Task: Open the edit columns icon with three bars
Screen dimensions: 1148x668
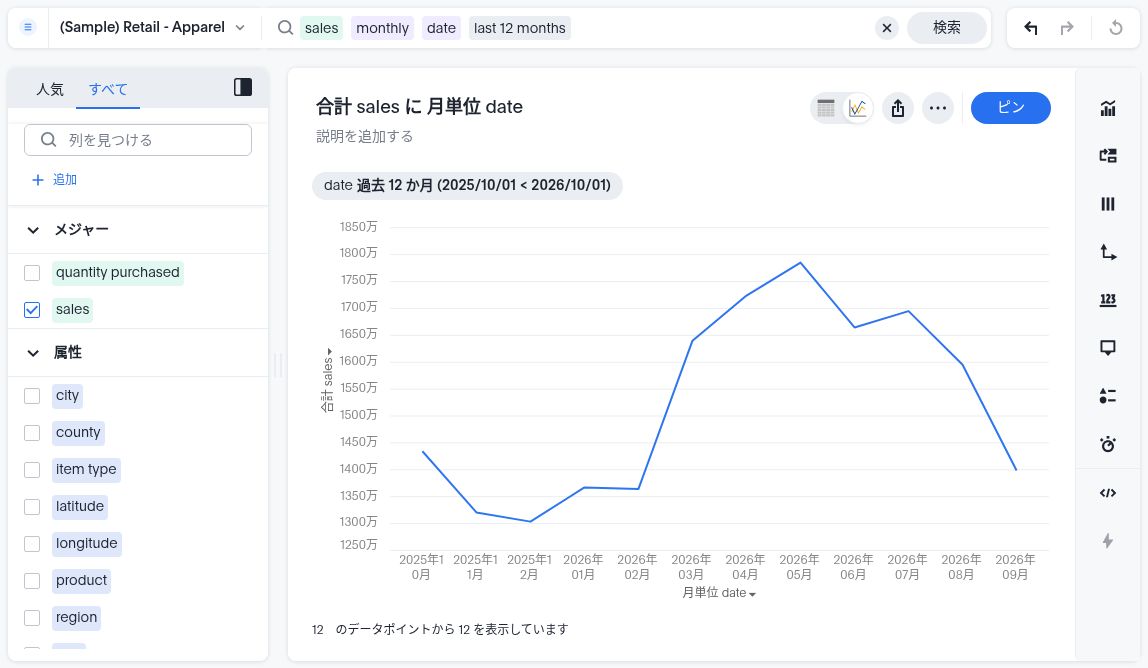Action: point(1108,204)
